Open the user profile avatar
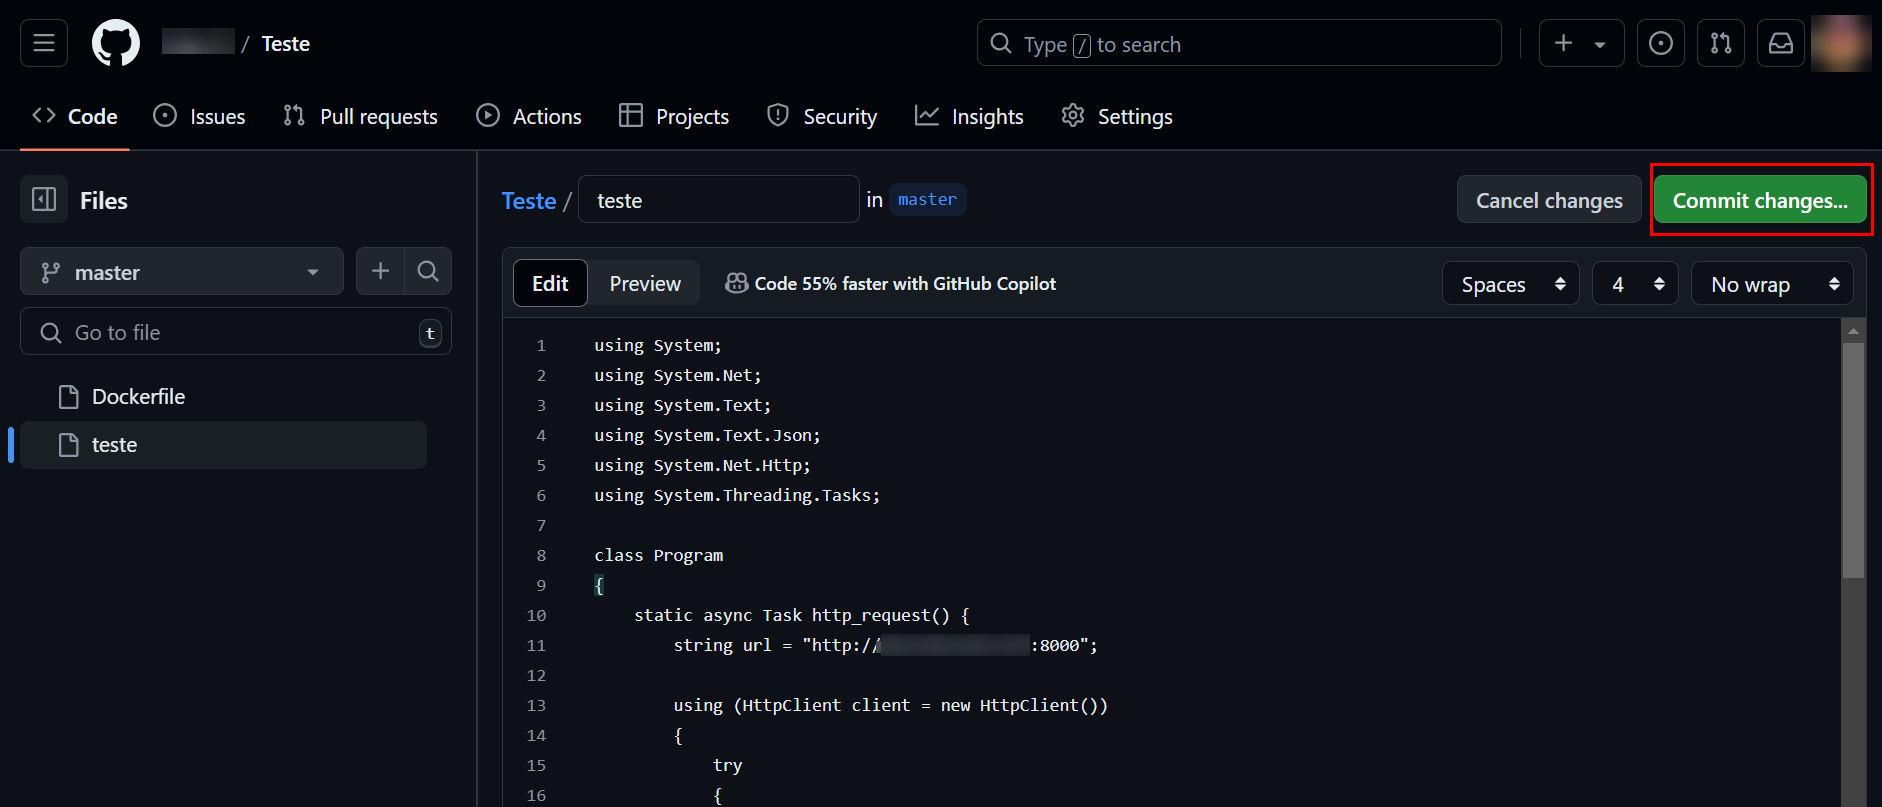Screen dimensions: 1882x807 [1840, 43]
